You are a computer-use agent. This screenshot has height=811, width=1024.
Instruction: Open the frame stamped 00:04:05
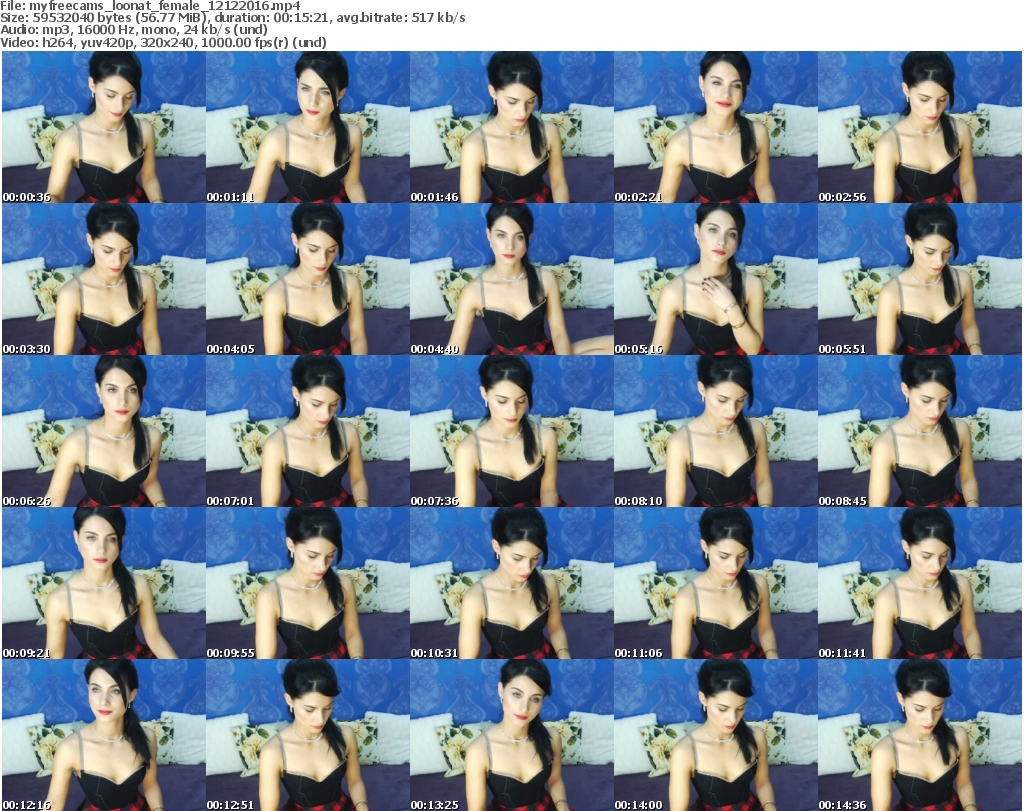[x=308, y=279]
